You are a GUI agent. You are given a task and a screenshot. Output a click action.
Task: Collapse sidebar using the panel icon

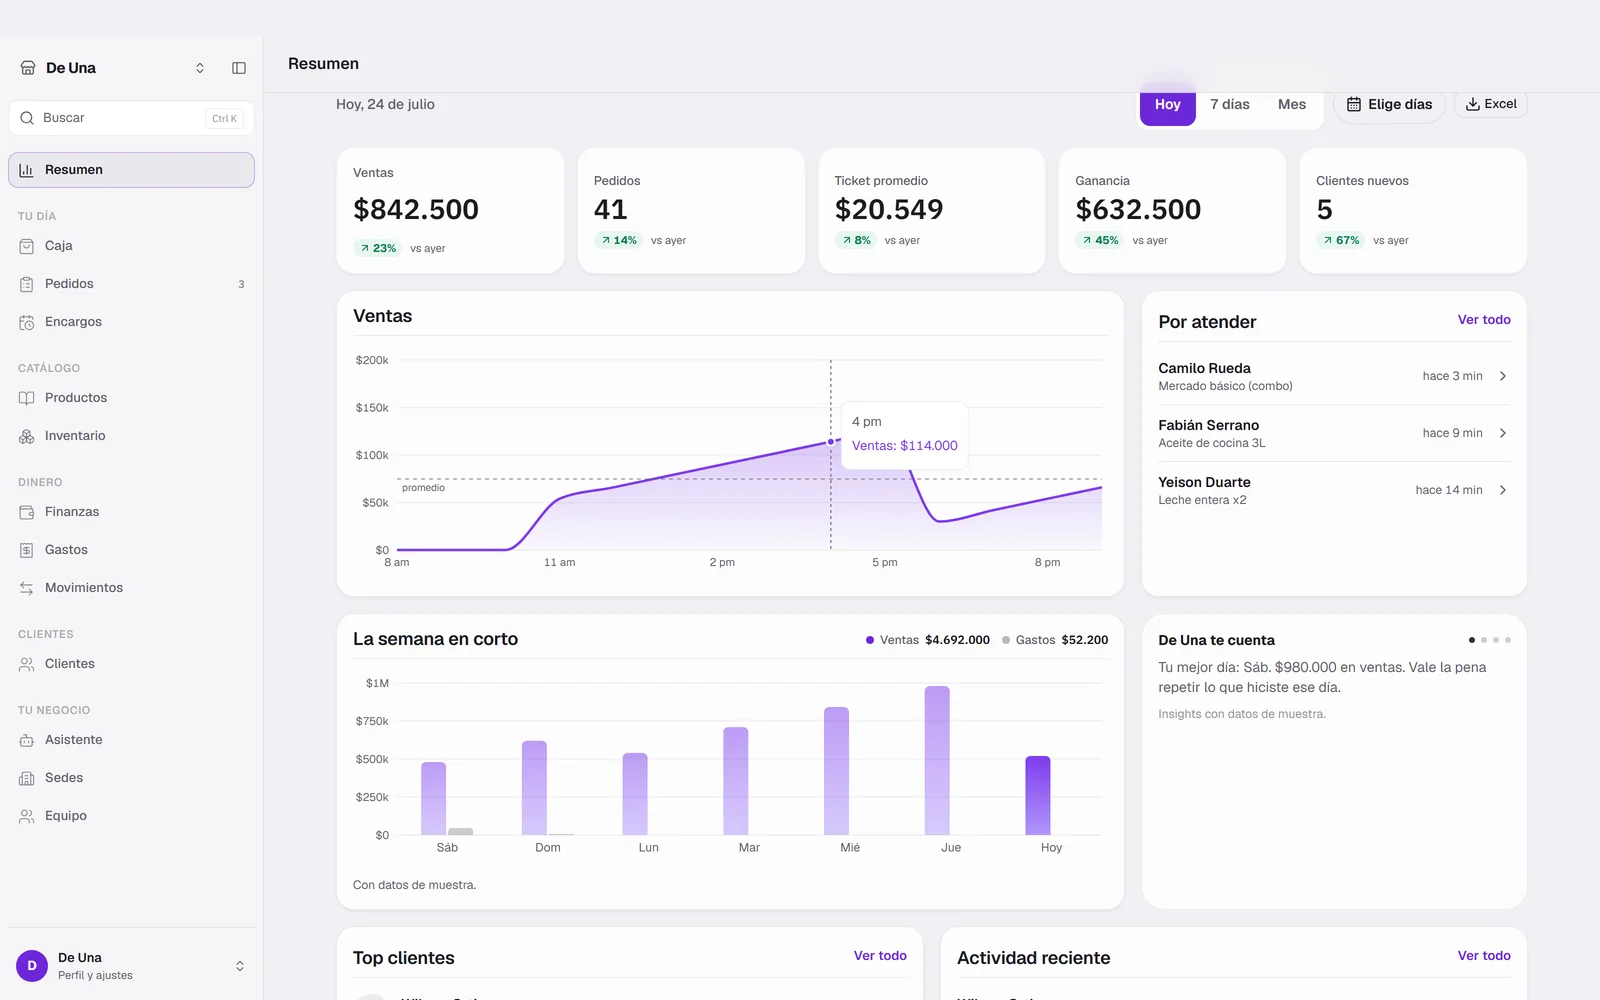click(239, 68)
